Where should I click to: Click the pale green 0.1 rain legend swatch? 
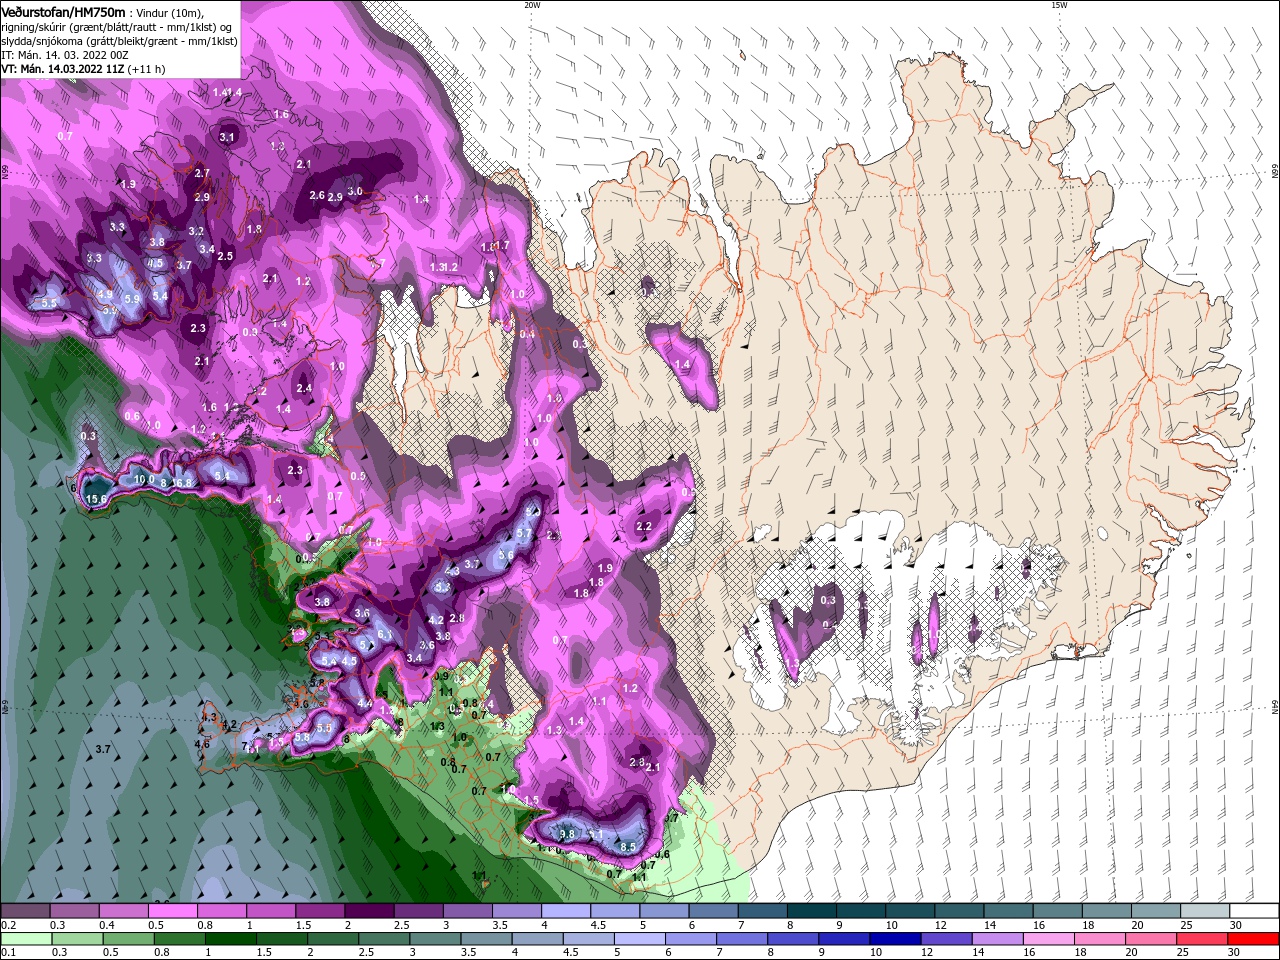point(25,939)
